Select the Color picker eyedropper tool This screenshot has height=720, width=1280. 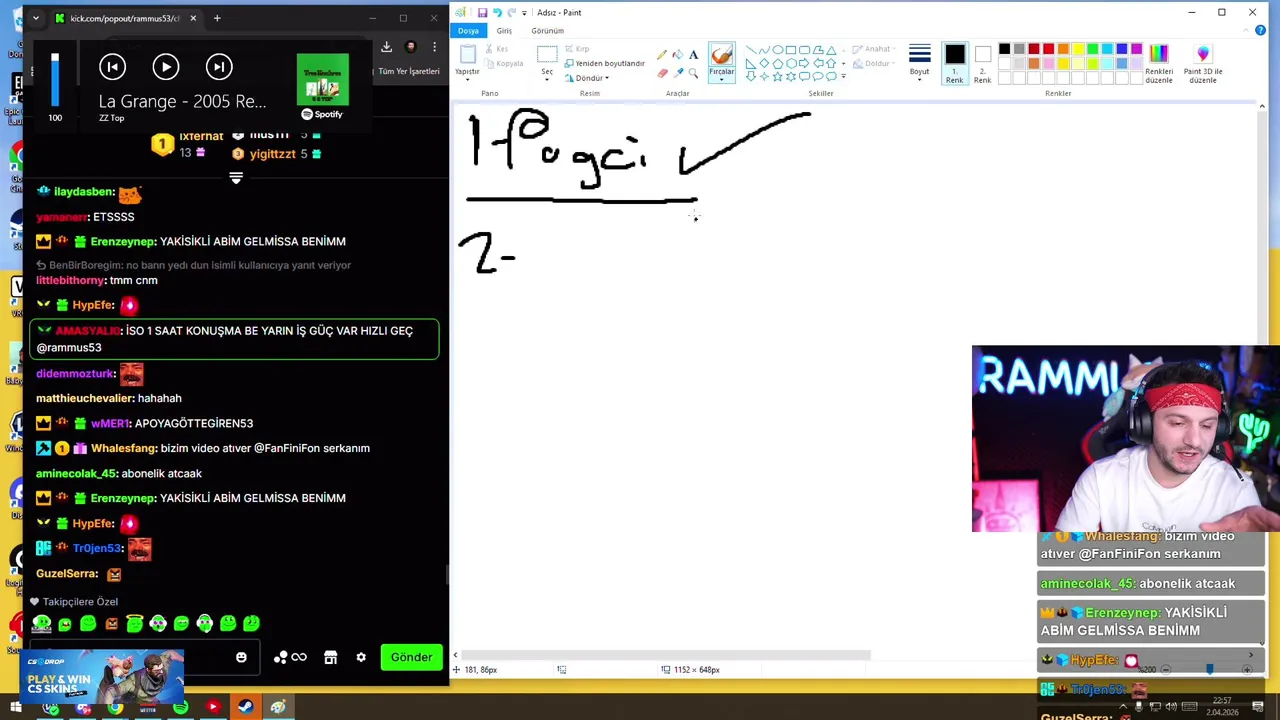point(678,73)
